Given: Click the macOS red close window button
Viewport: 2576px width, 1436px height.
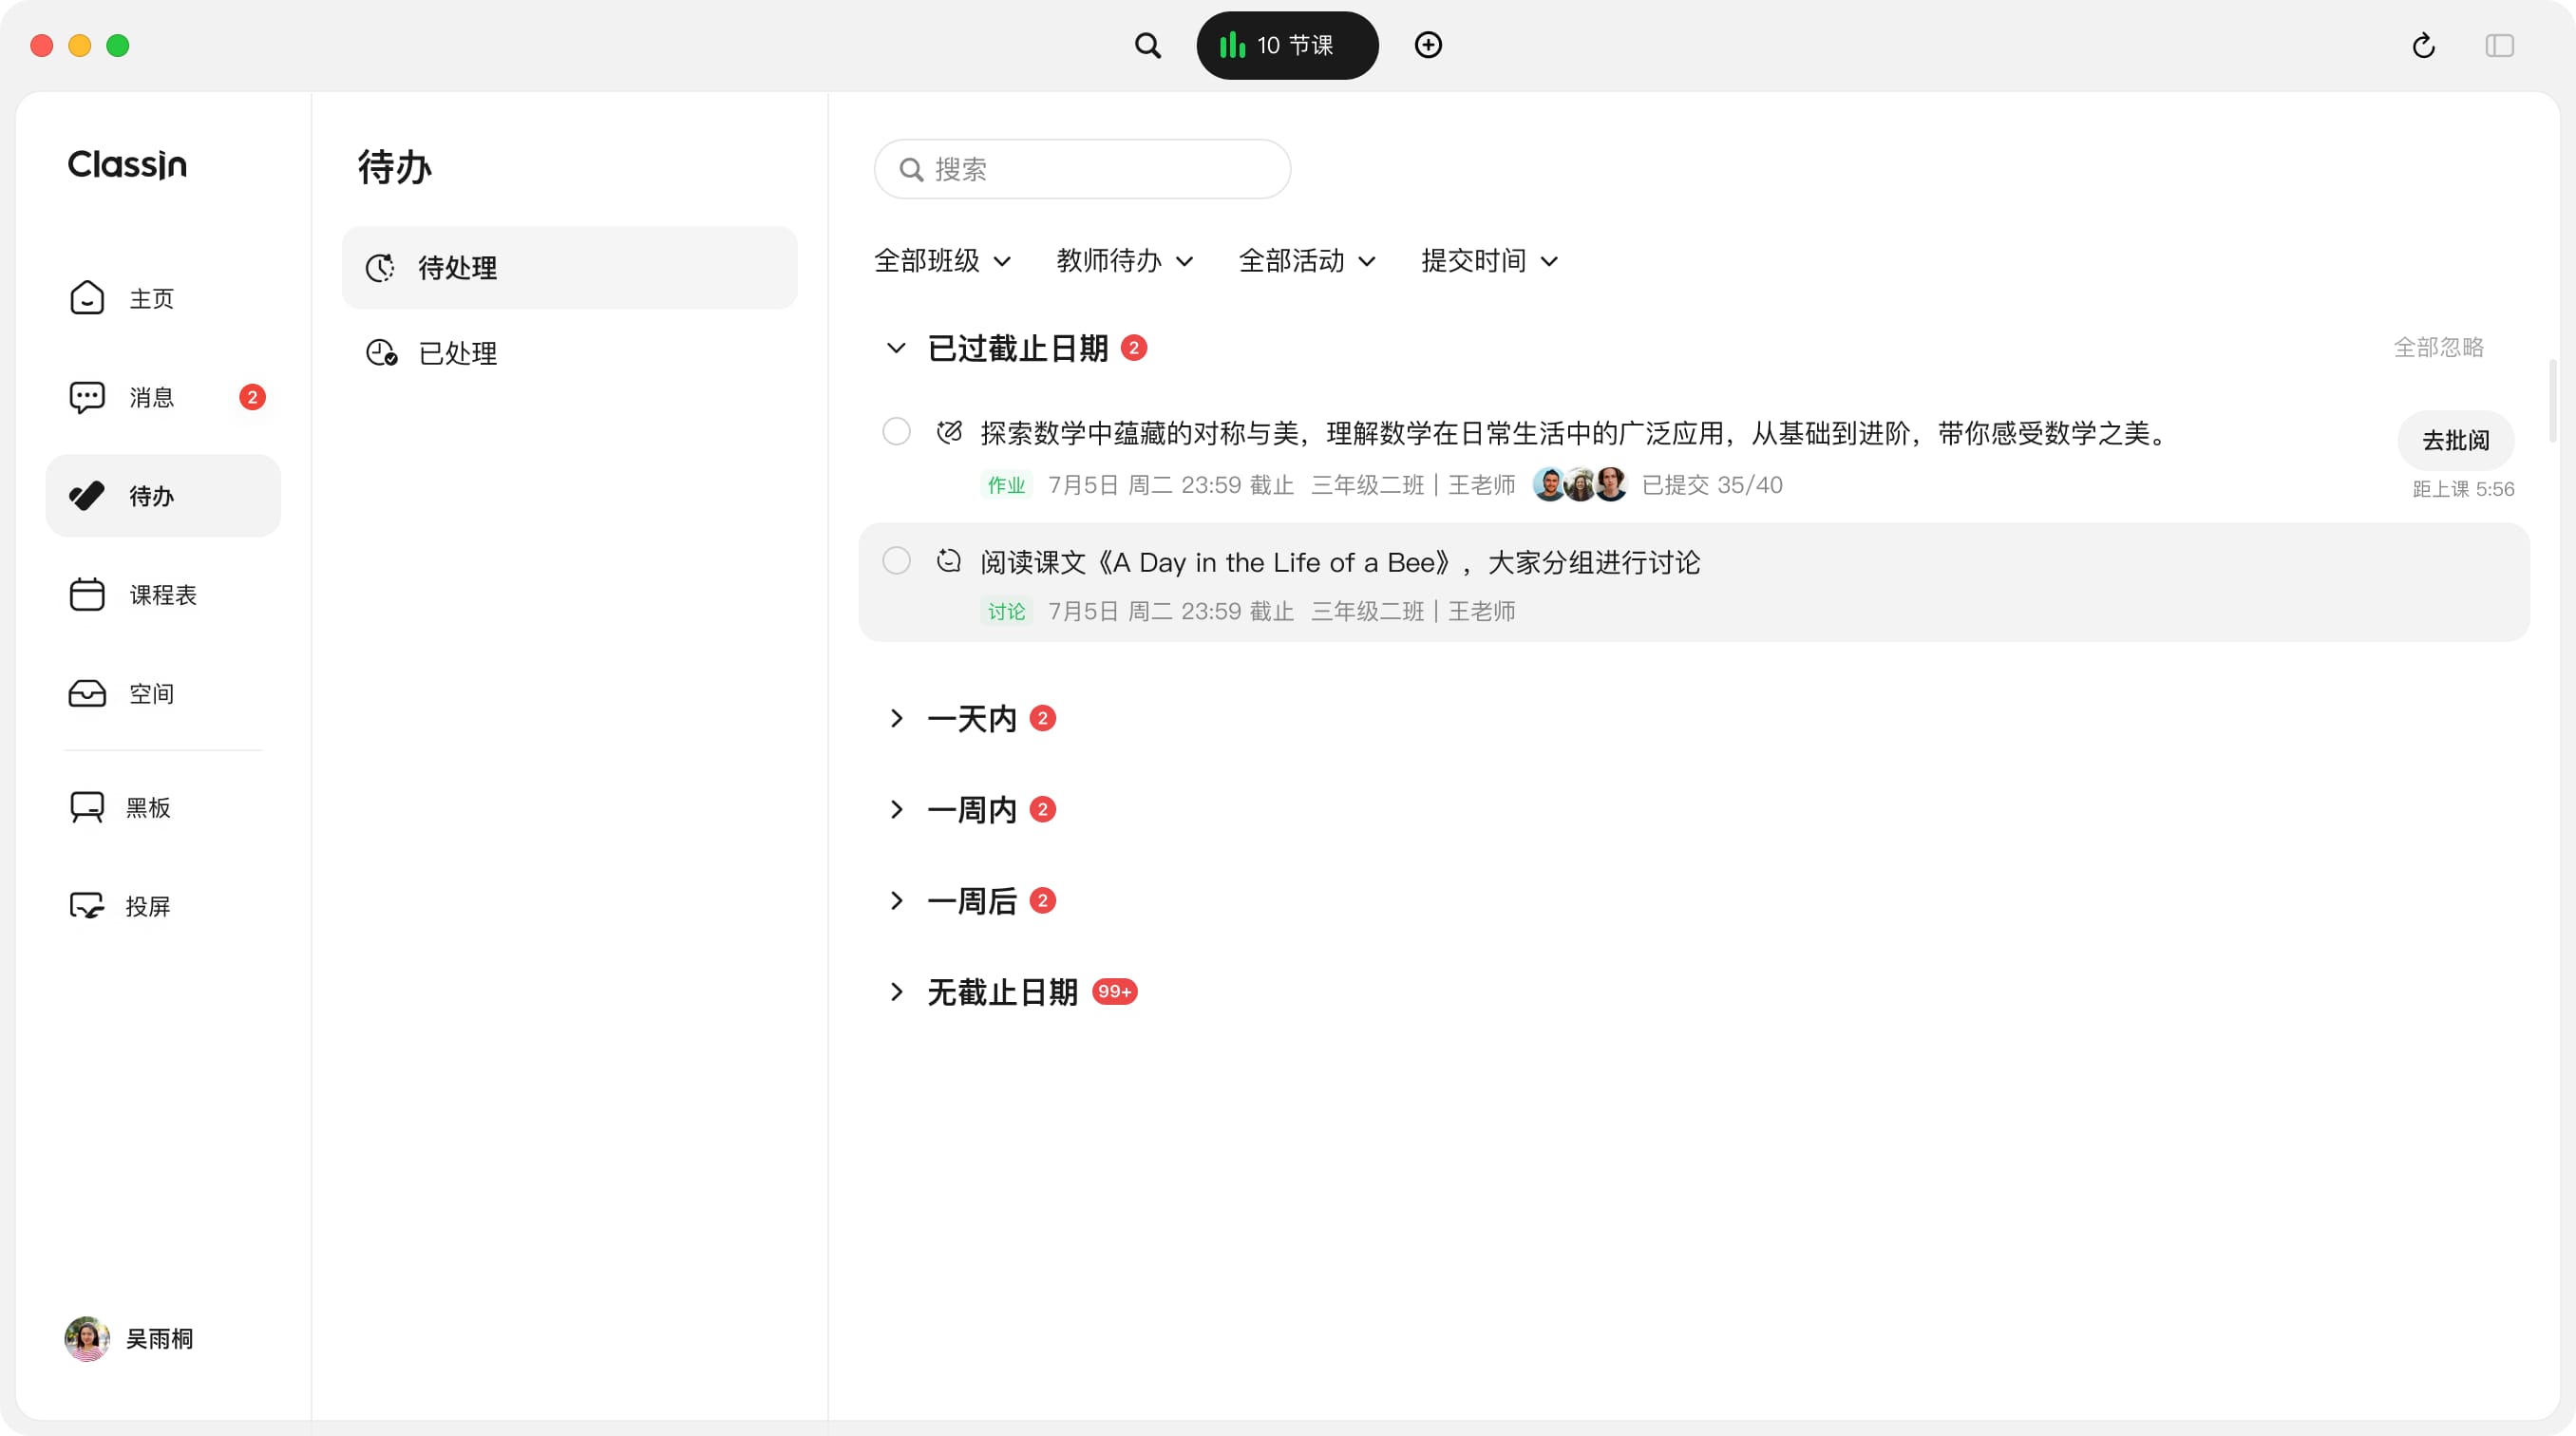Looking at the screenshot, I should pyautogui.click(x=42, y=45).
